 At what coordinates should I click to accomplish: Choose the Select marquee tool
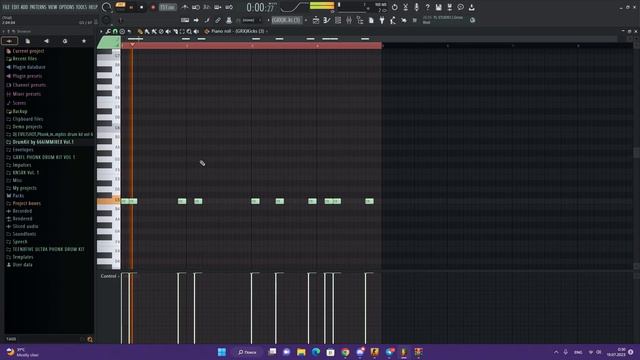point(182,31)
